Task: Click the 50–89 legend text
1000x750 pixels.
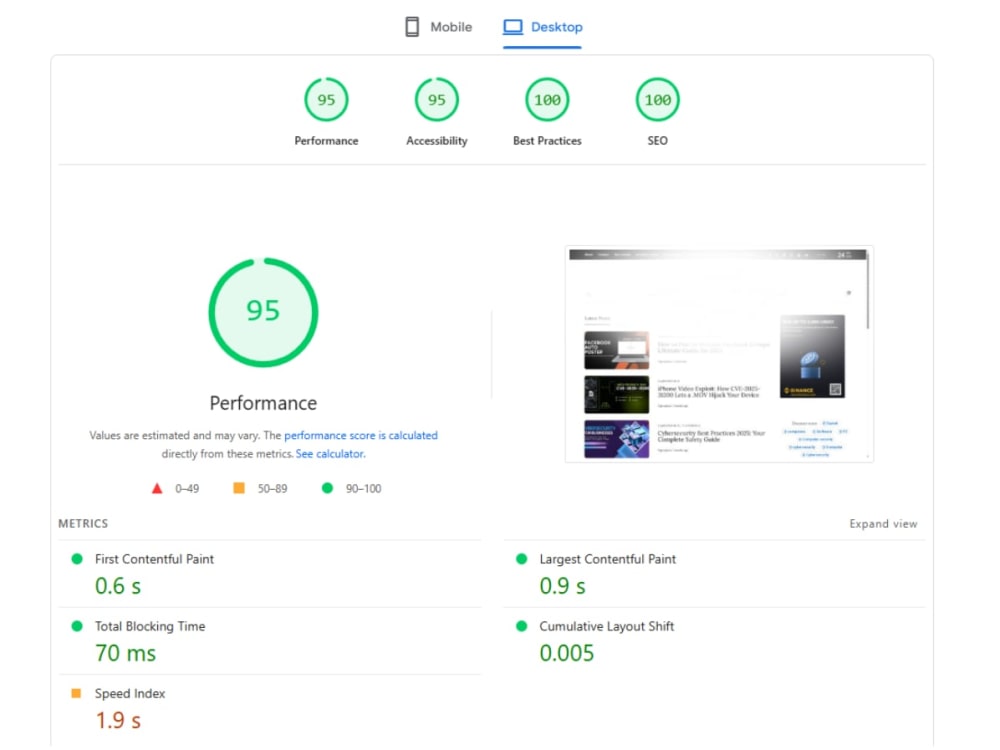Action: [272, 489]
